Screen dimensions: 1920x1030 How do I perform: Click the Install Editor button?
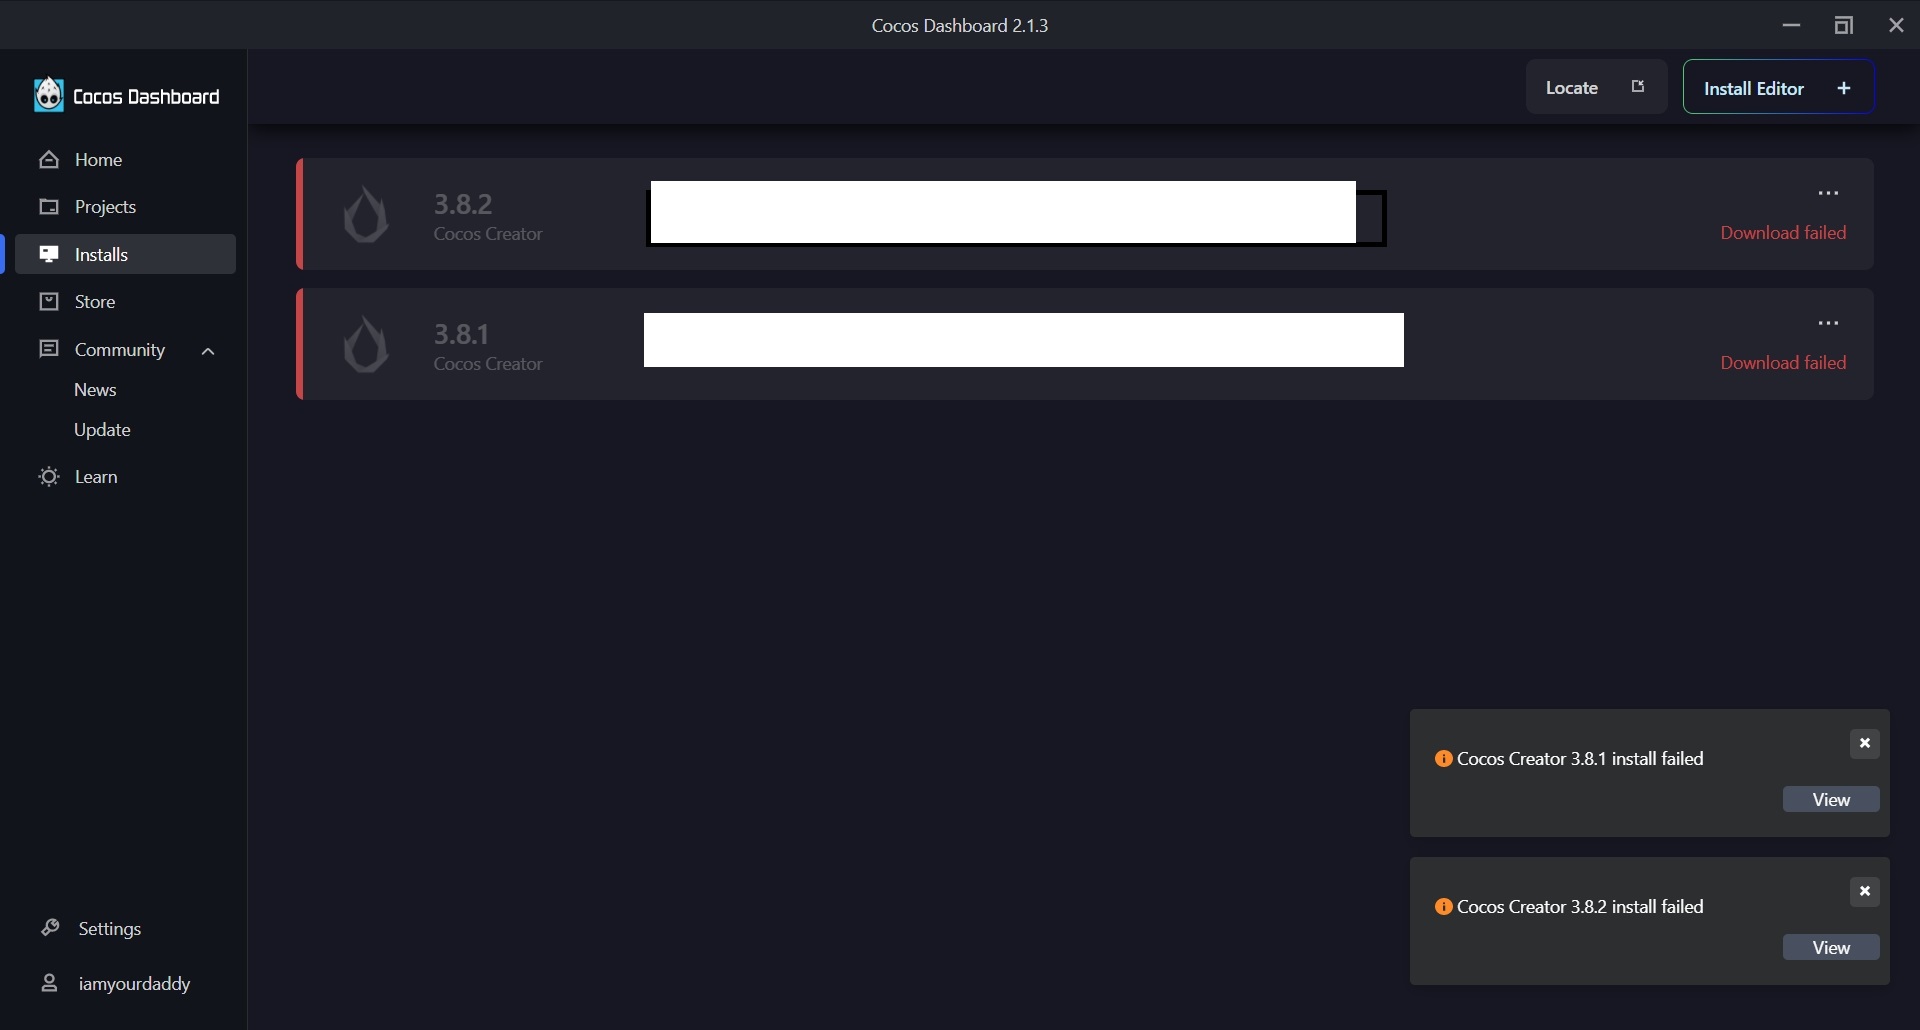[1779, 87]
